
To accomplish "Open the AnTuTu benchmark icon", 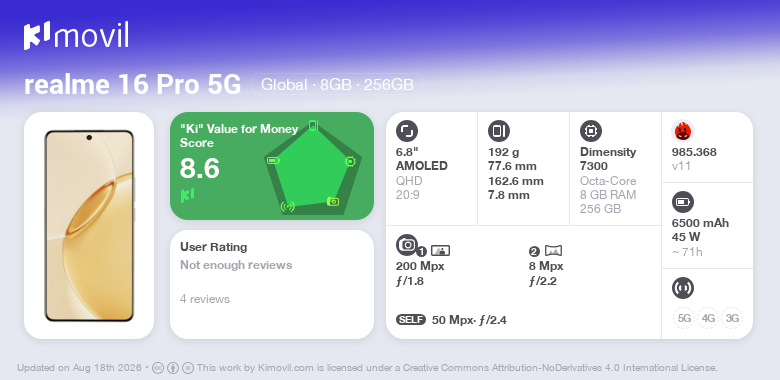I will (x=682, y=131).
